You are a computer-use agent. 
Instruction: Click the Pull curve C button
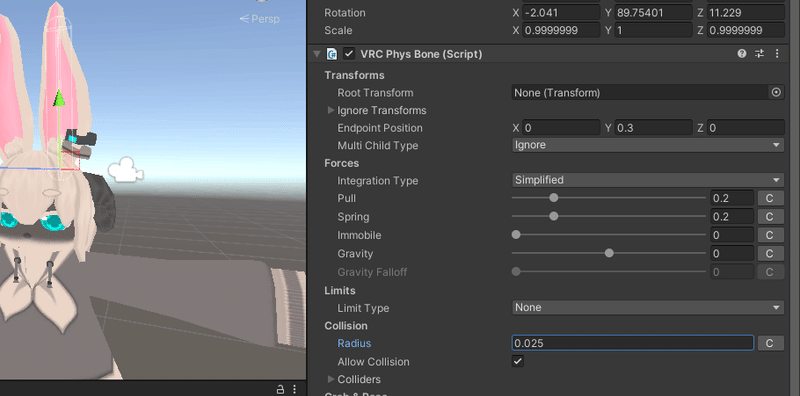click(770, 198)
